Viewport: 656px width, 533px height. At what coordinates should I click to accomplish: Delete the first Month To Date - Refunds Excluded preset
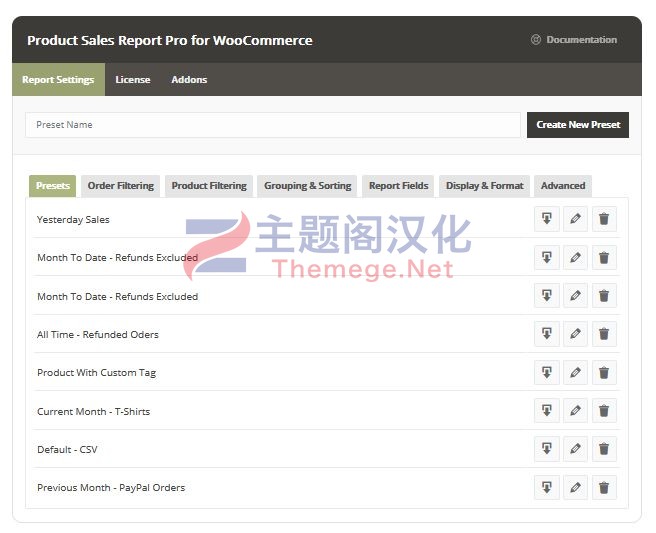pyautogui.click(x=604, y=257)
